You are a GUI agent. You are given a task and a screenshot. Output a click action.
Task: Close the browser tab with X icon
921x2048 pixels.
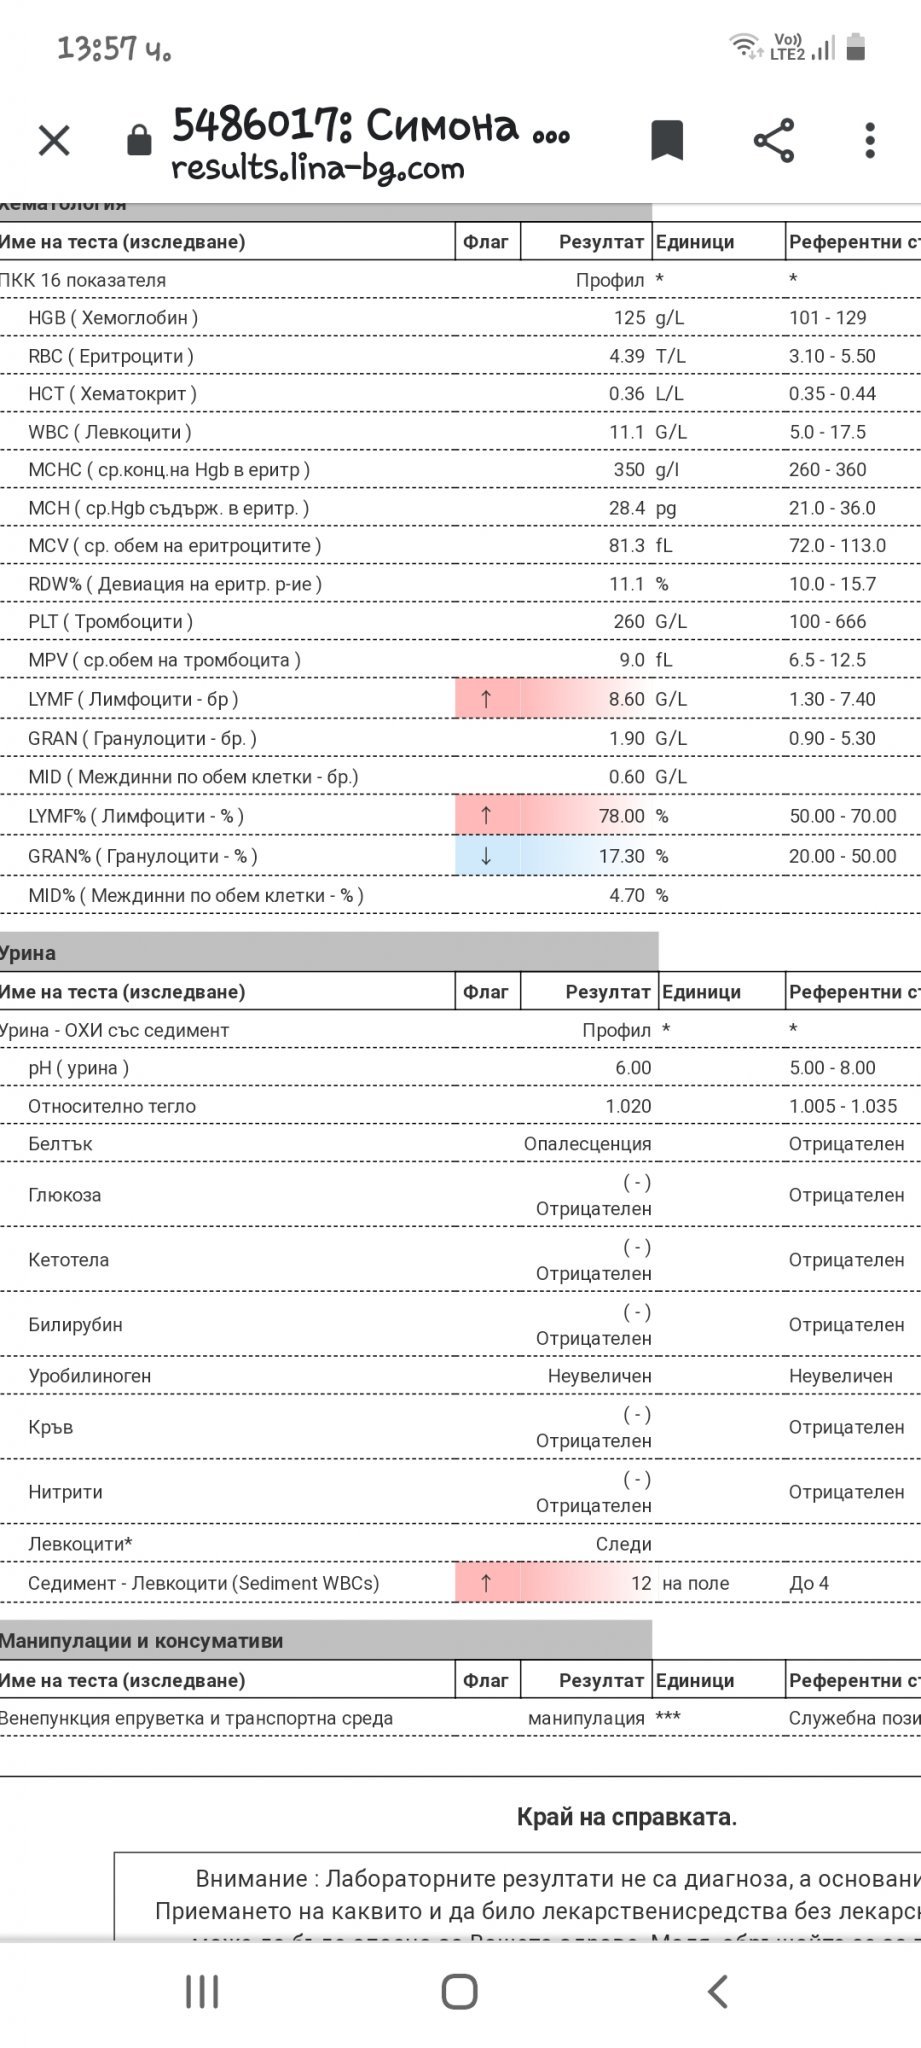54,141
